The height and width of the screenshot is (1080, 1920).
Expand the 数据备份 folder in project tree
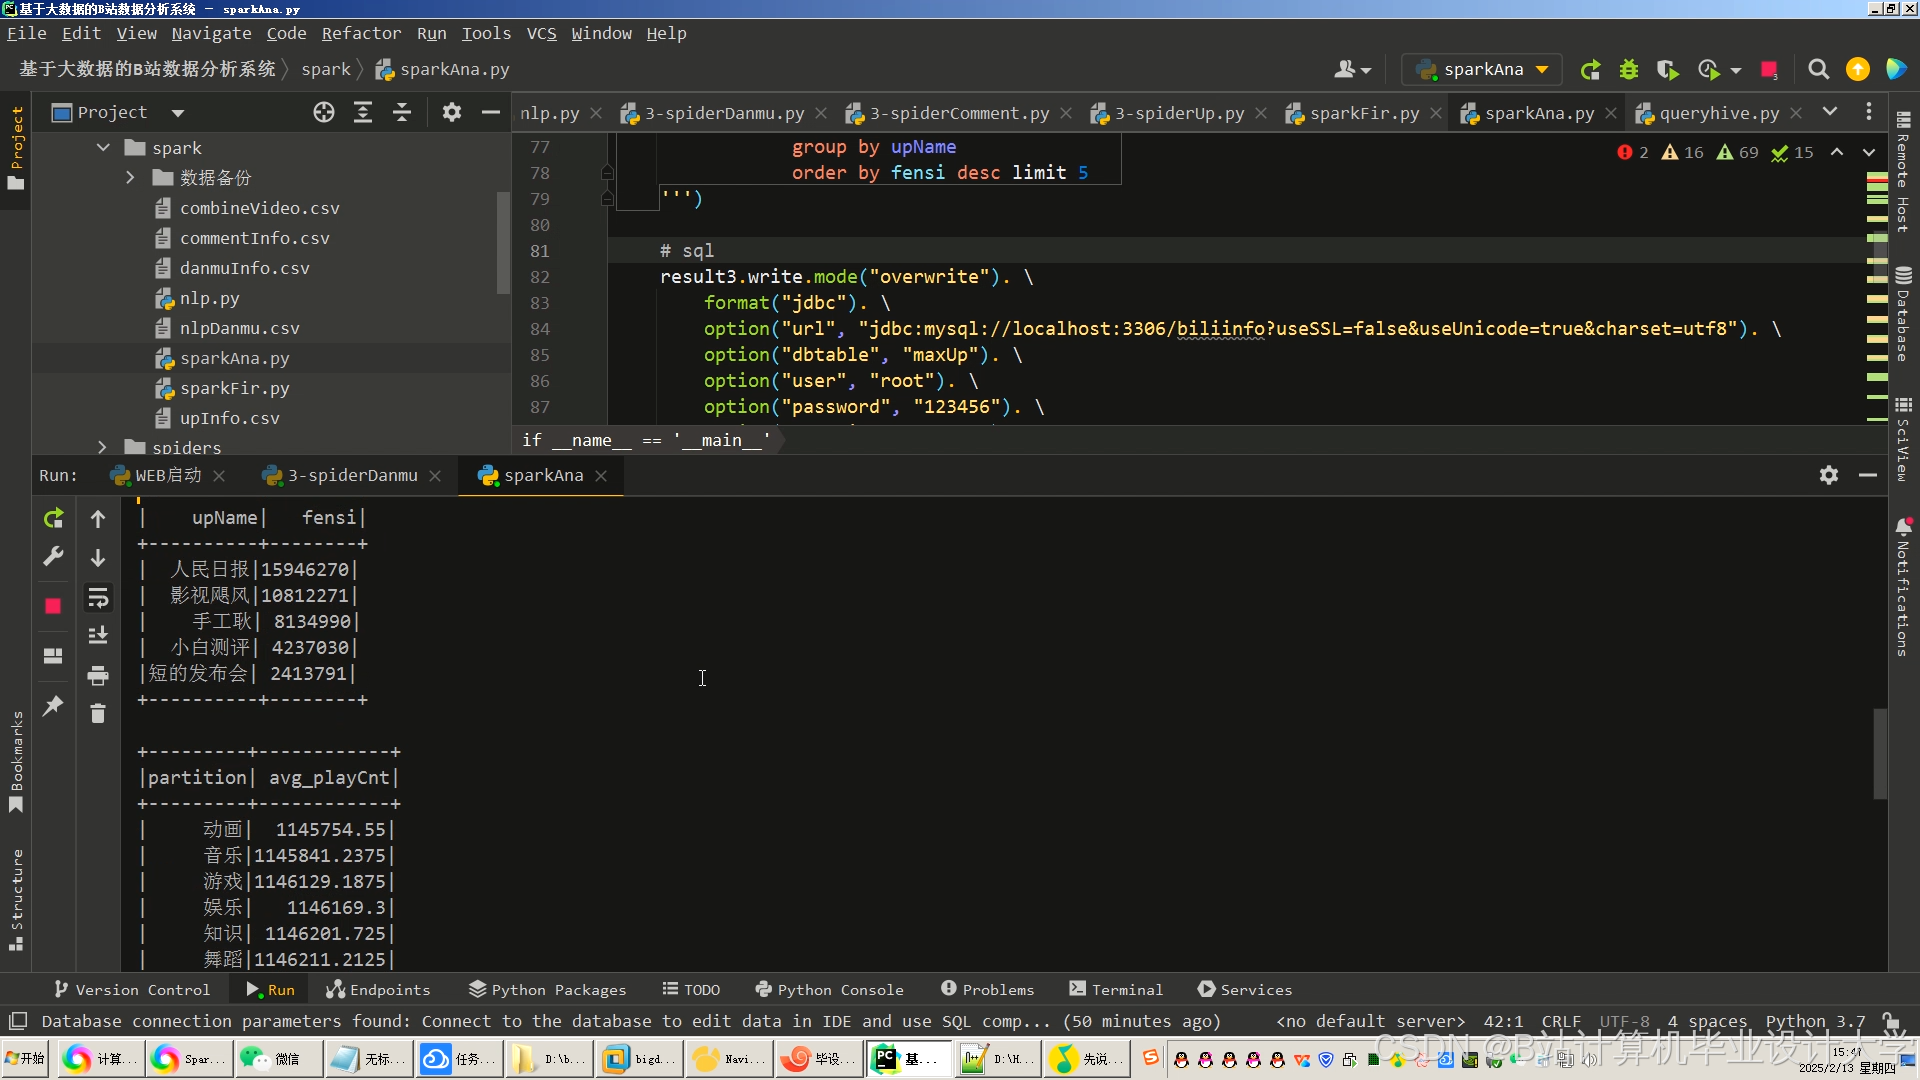tap(130, 178)
